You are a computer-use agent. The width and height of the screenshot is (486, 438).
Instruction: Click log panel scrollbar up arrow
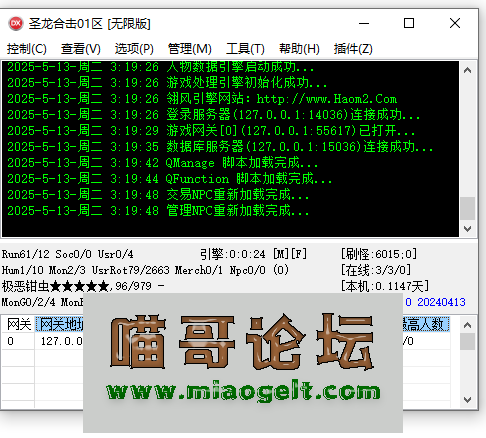467,70
